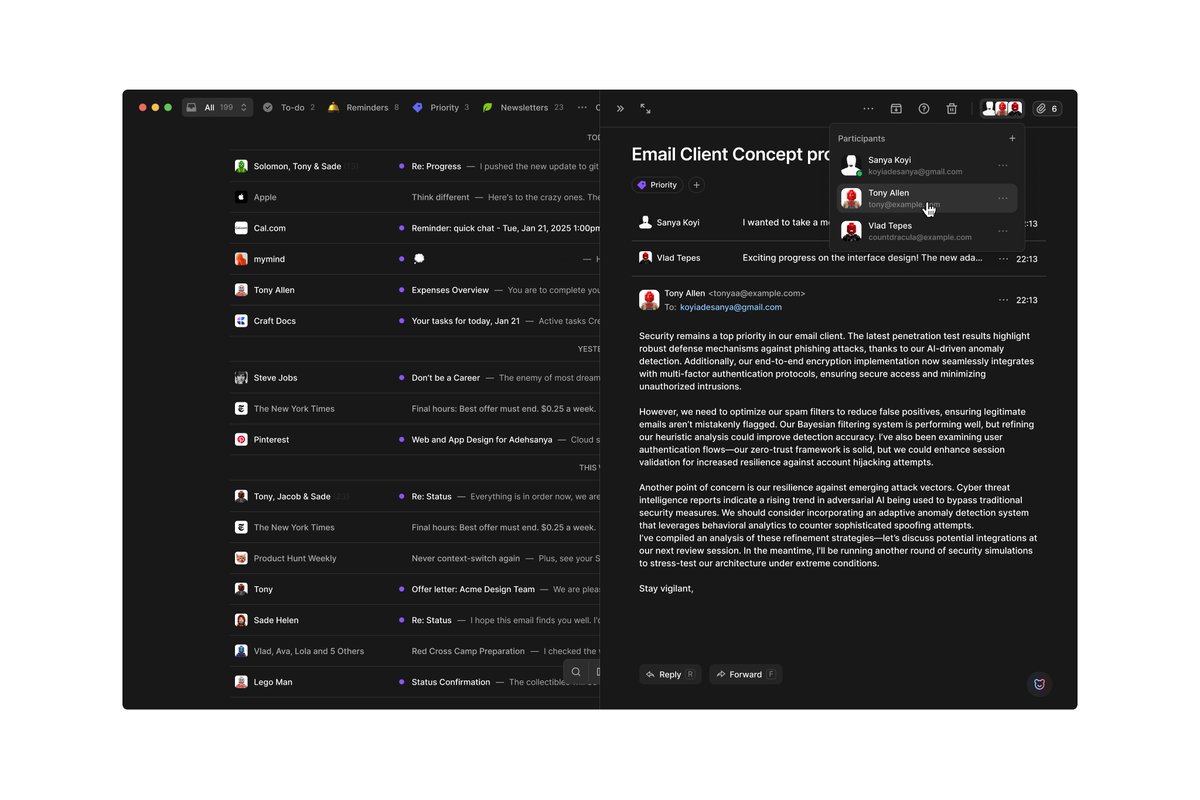
Task: Click the archive icon in the toolbar
Action: coord(896,108)
